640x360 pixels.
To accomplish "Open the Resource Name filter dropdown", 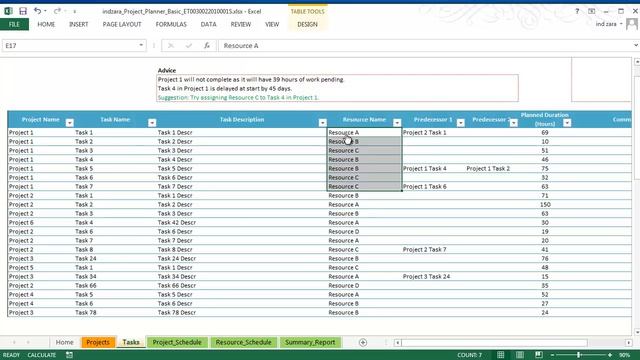I will coord(397,122).
